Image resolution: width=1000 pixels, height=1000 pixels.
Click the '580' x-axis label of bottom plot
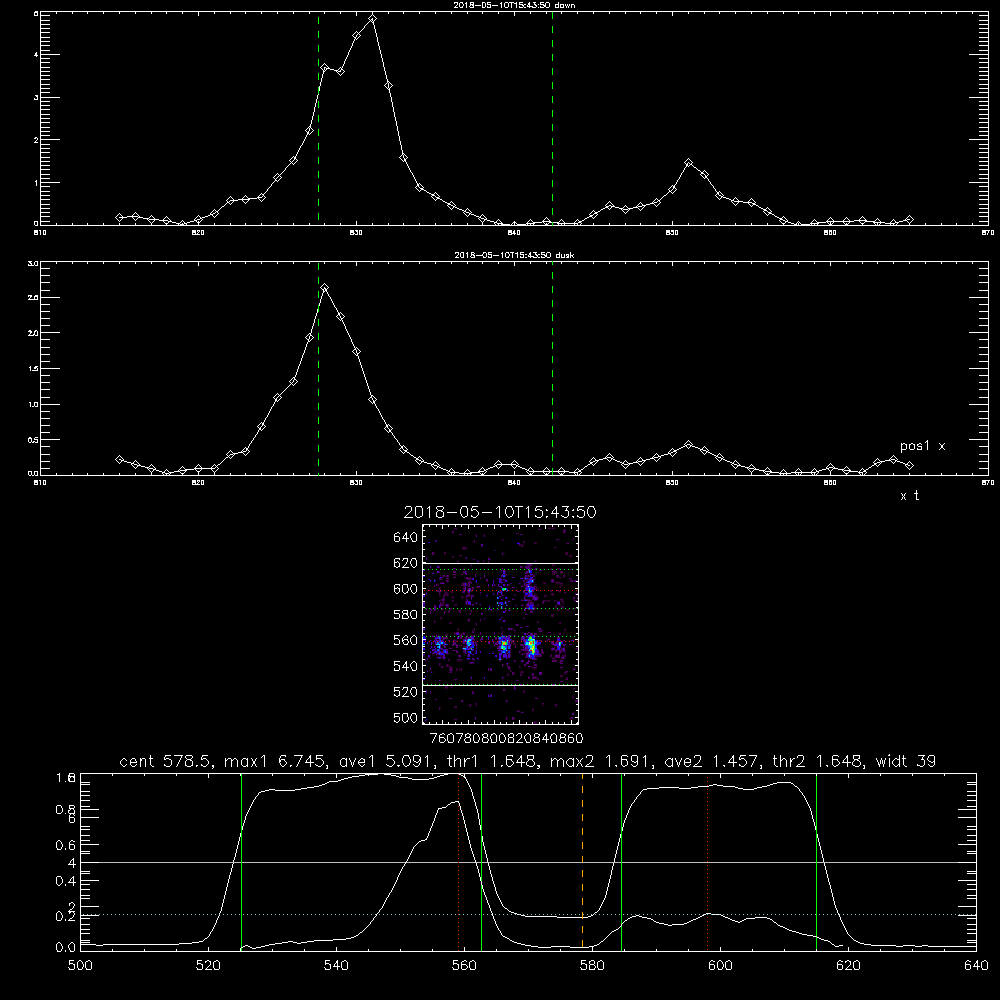[592, 966]
